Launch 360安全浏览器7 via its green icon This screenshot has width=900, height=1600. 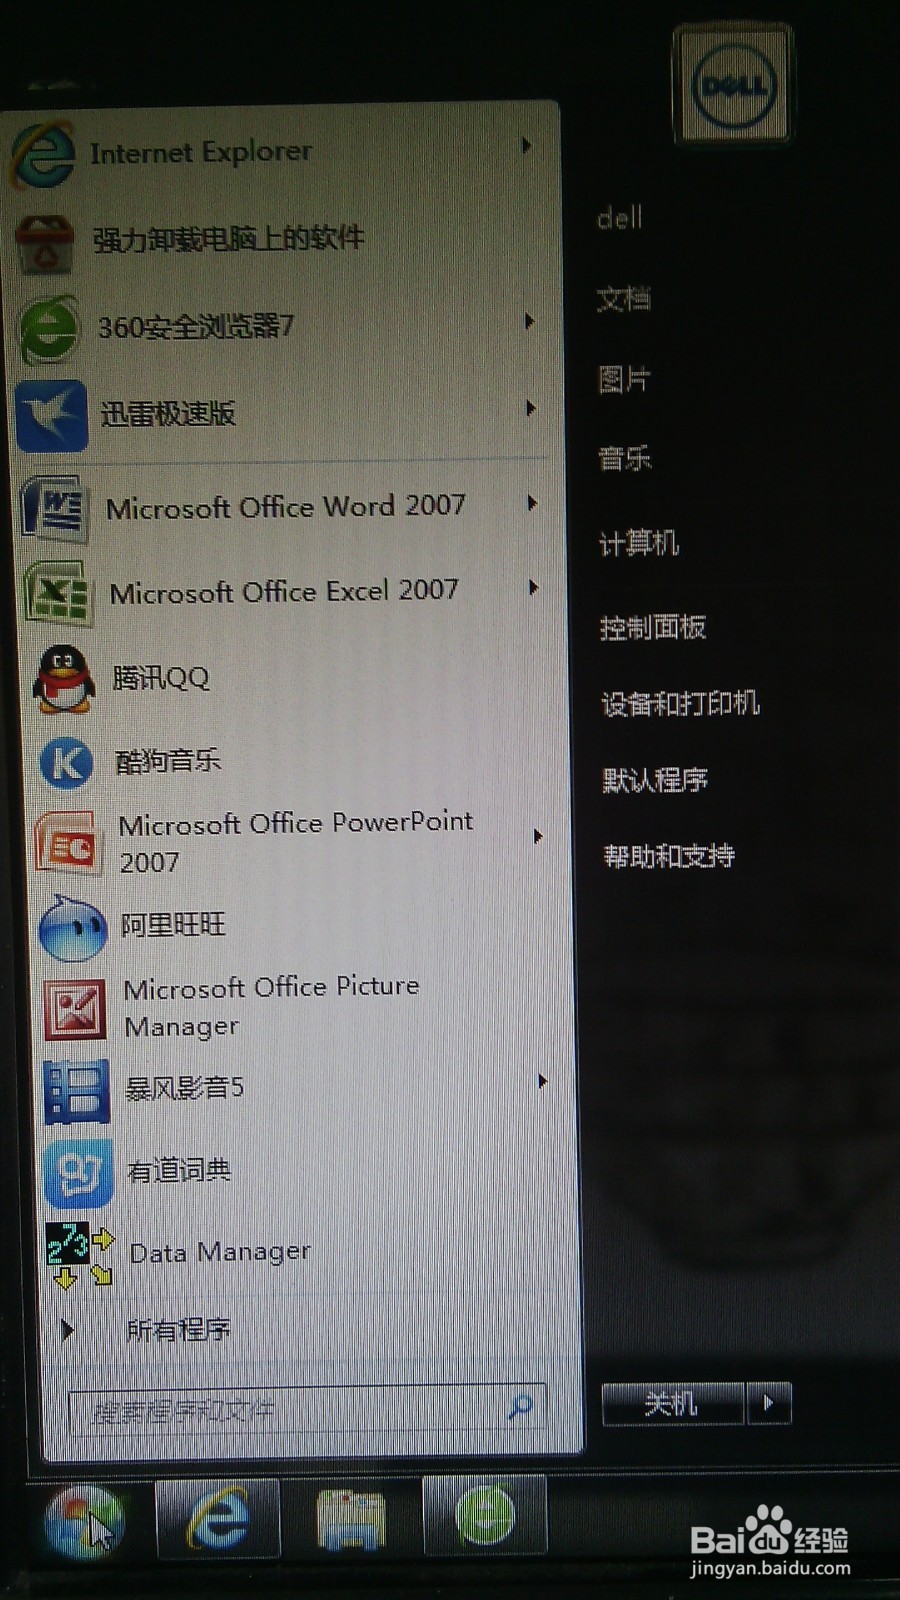[x=48, y=329]
